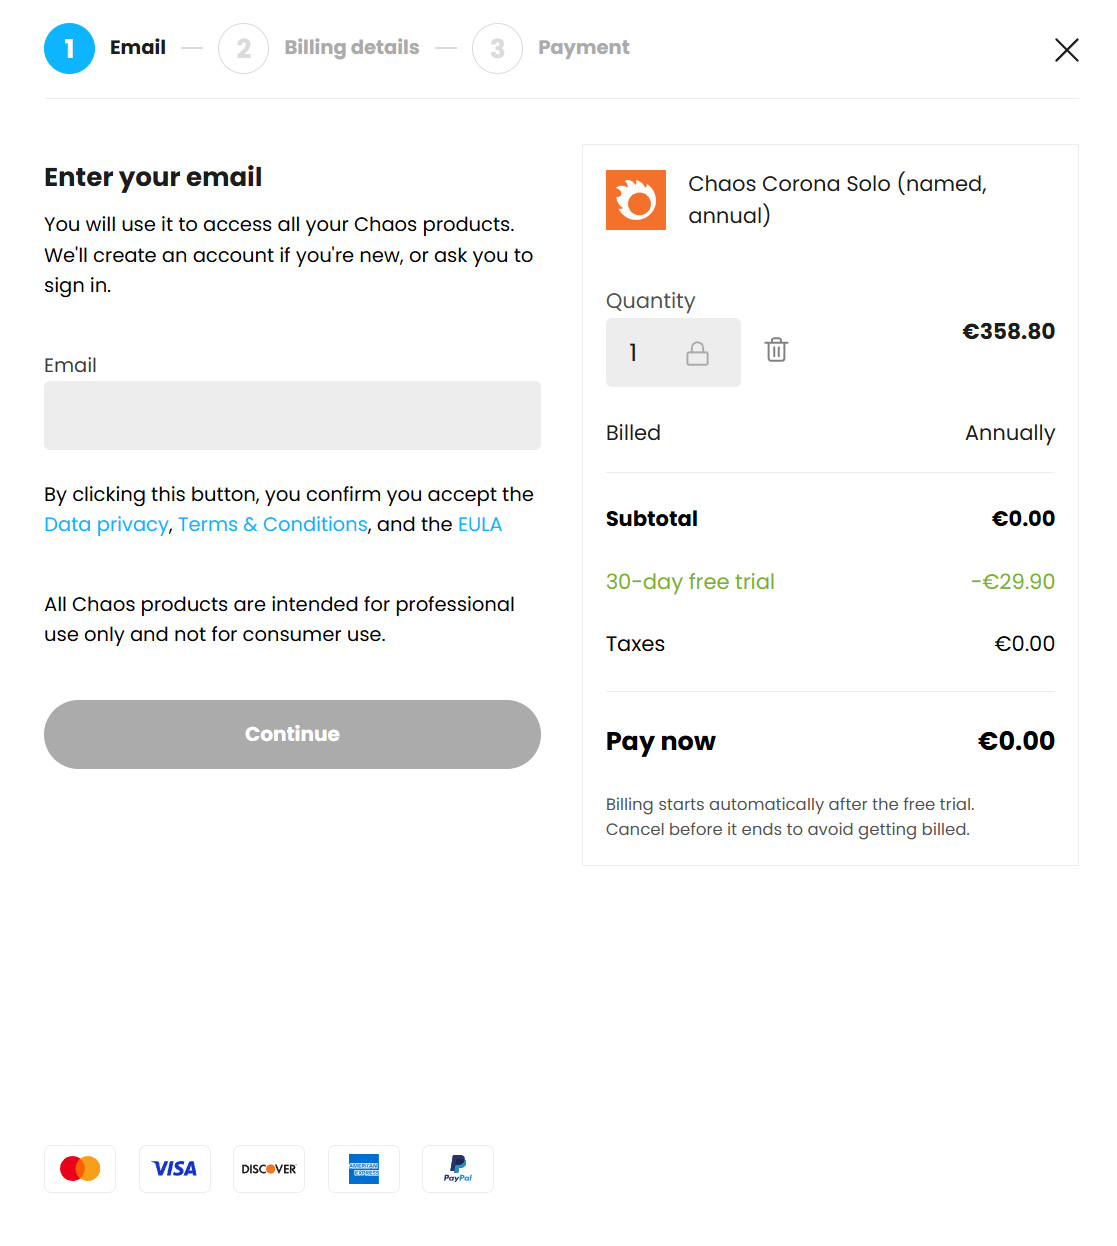This screenshot has height=1246, width=1117.
Task: Click the Mastercard payment icon
Action: pyautogui.click(x=80, y=1169)
